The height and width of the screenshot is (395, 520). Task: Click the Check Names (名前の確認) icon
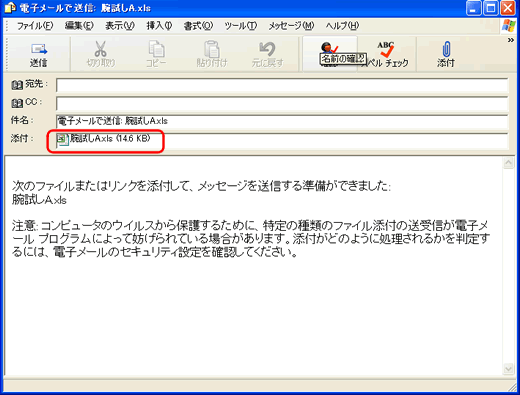click(329, 48)
